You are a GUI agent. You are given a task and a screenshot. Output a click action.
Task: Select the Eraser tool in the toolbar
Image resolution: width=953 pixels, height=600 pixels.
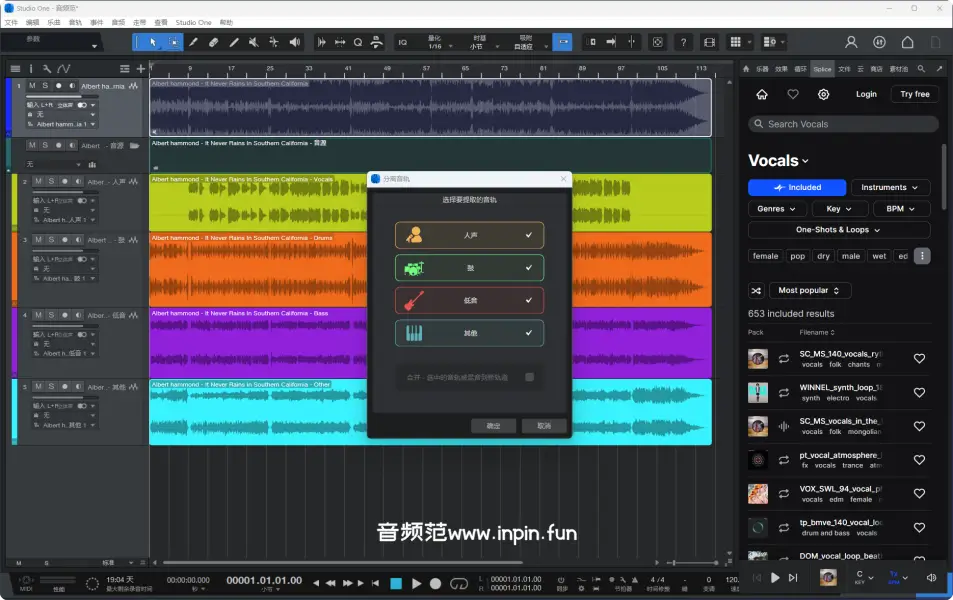(214, 42)
